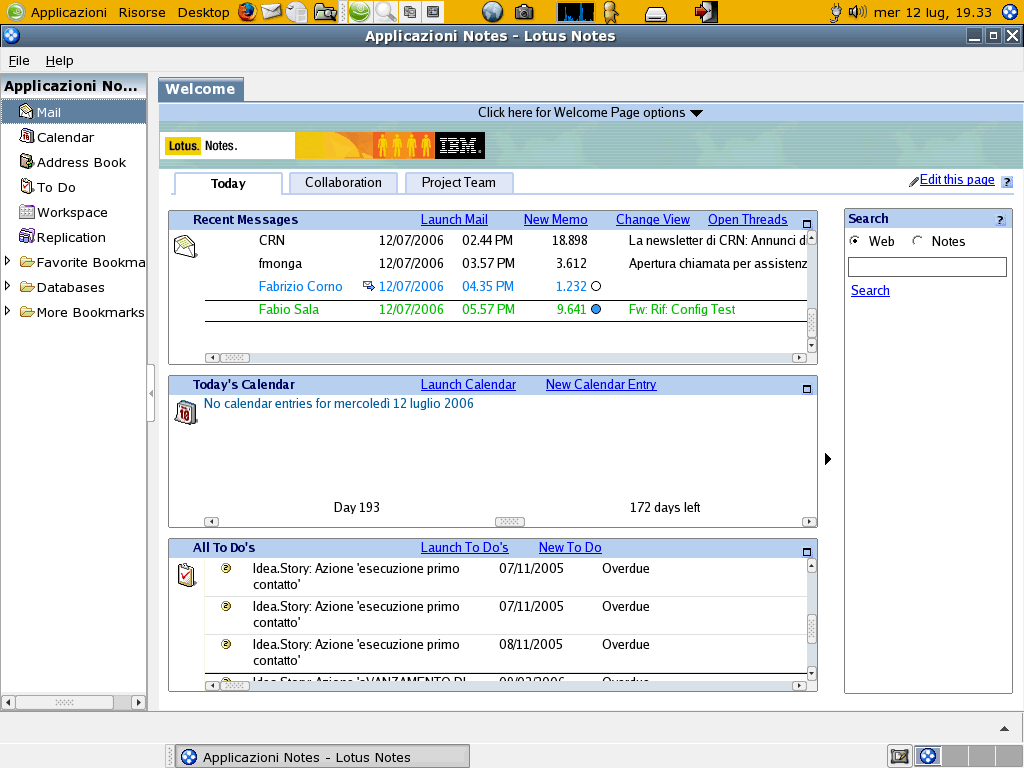Viewport: 1024px width, 768px height.
Task: Maximize the Recent Messages panel
Action: 807,223
